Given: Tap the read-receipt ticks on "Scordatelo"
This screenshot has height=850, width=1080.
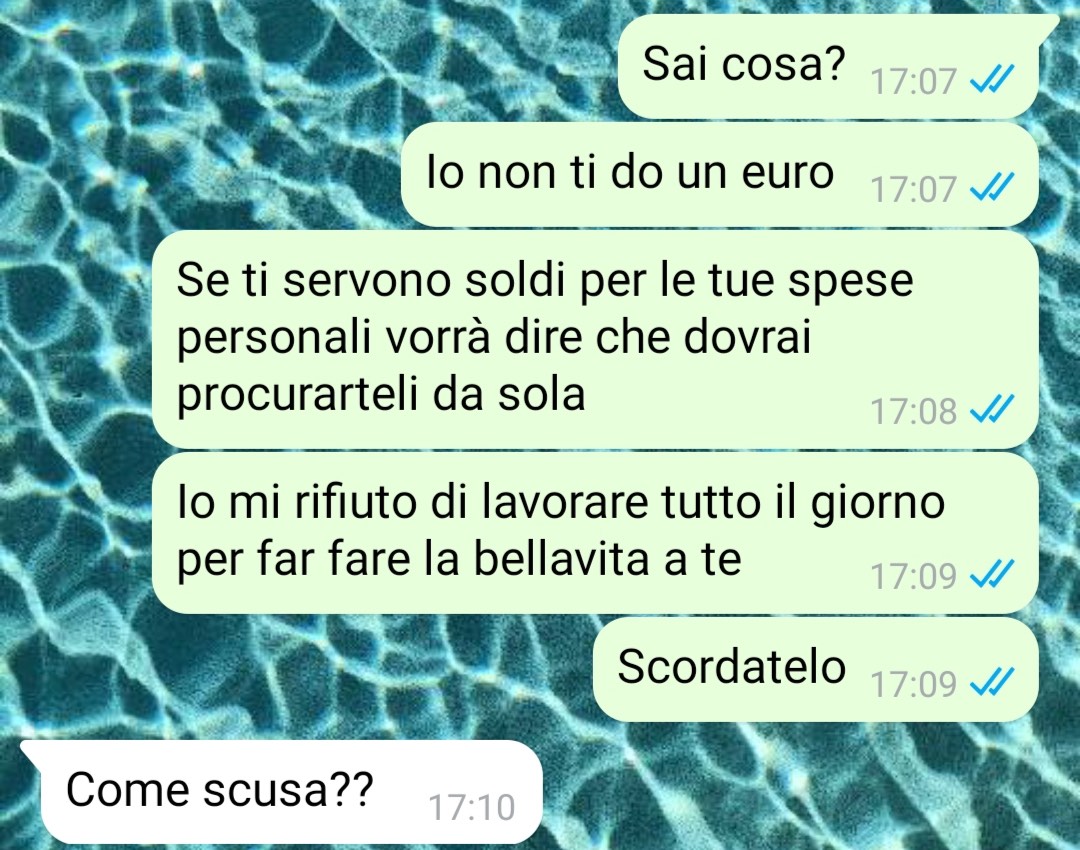Looking at the screenshot, I should click(992, 682).
